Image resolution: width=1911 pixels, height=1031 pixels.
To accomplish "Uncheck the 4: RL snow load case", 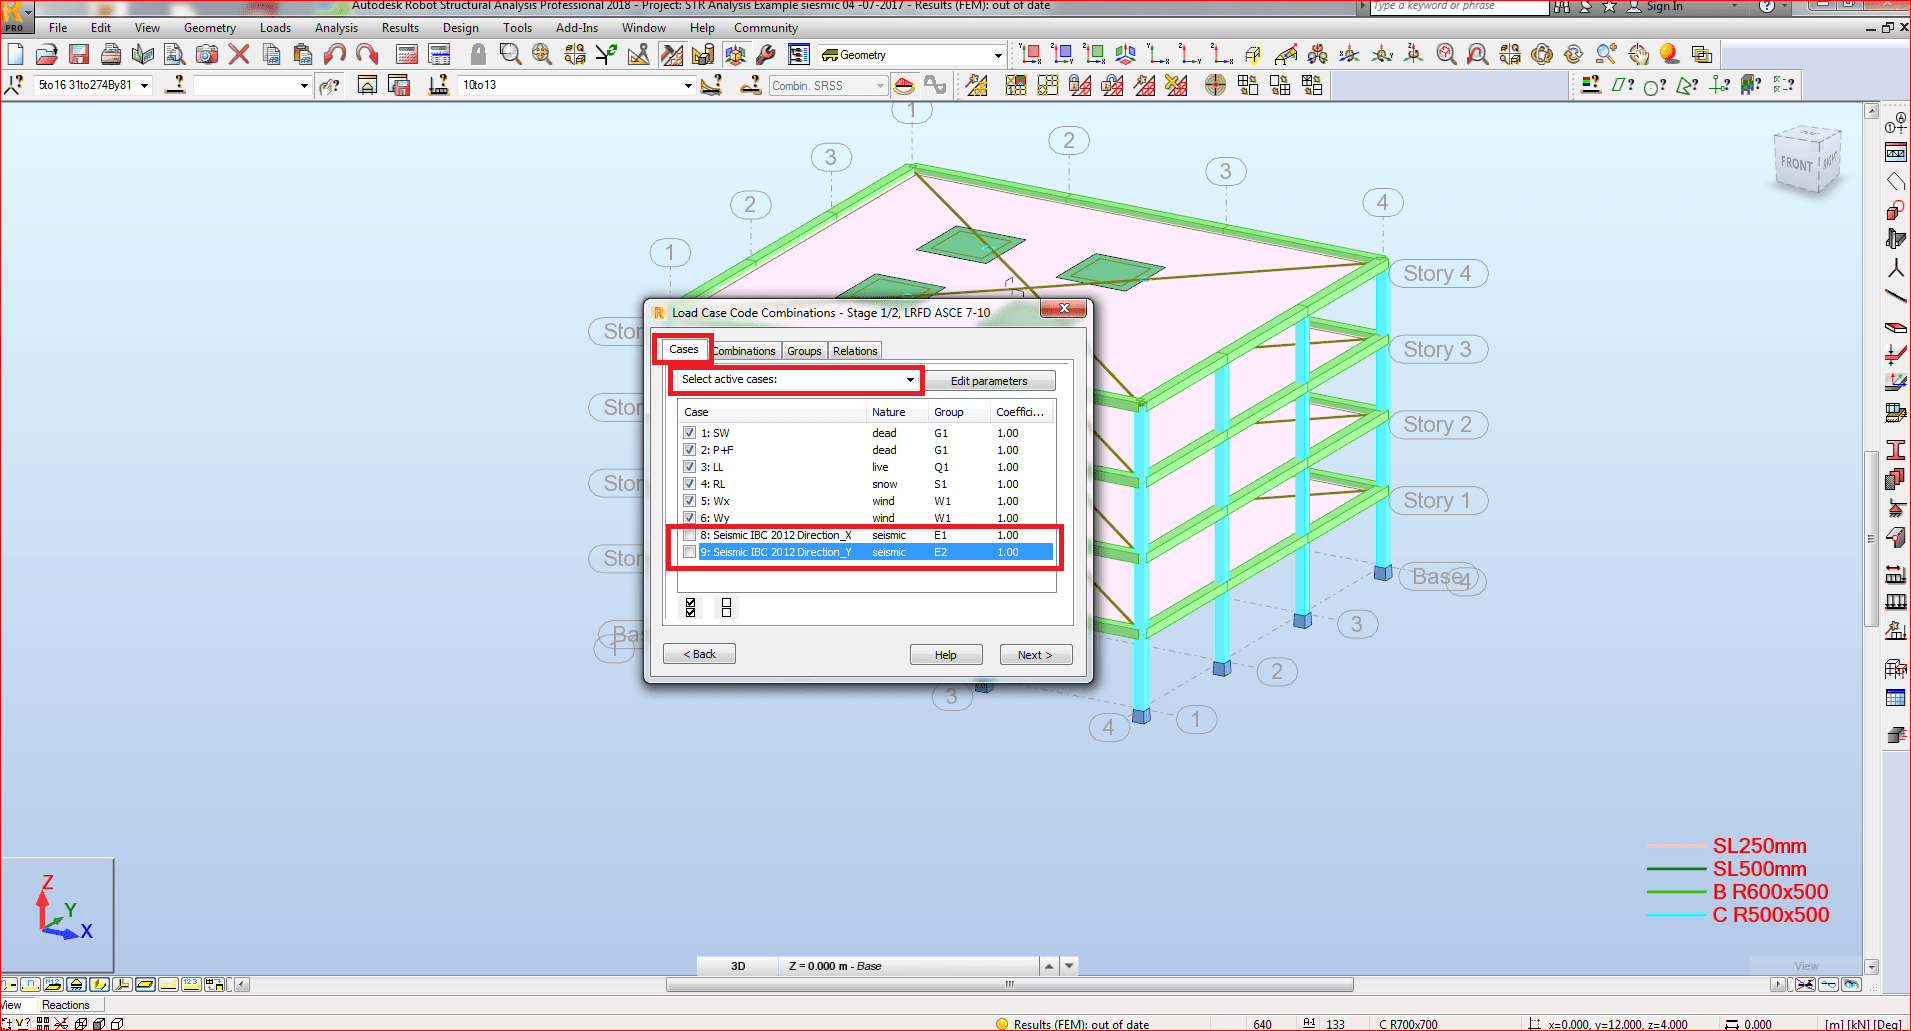I will (690, 484).
